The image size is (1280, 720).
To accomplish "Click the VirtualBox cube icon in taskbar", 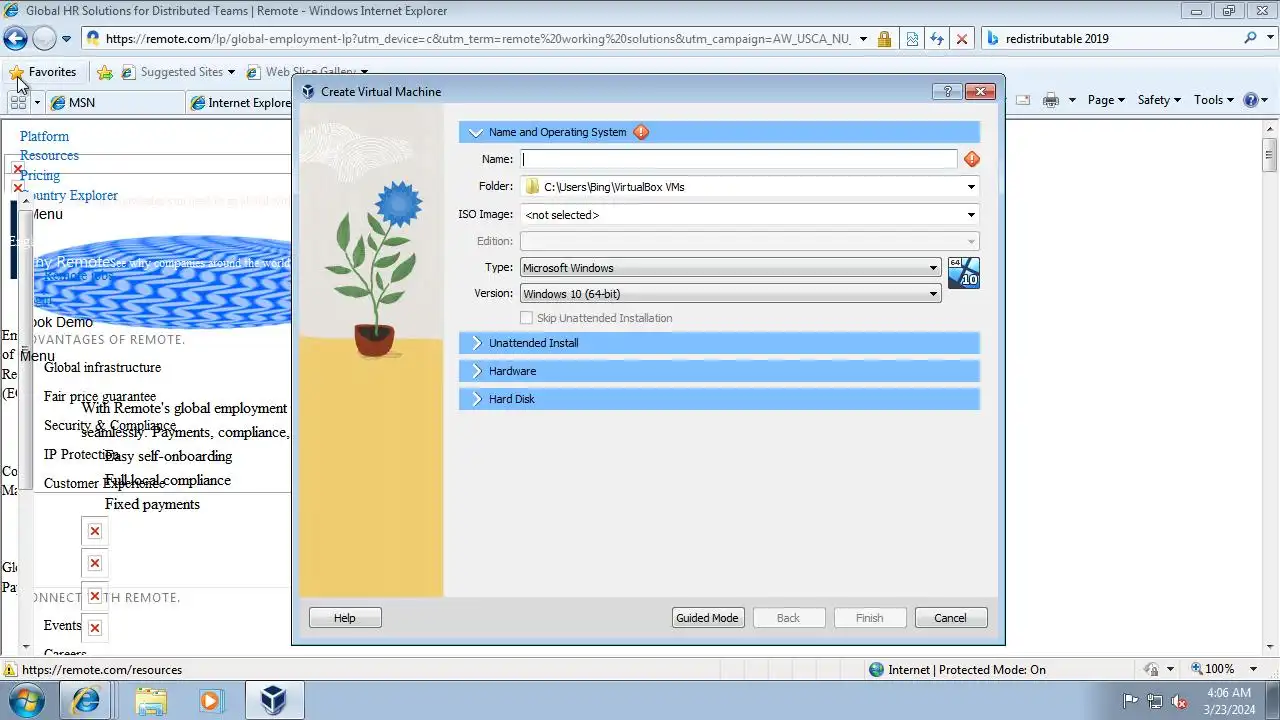I will pyautogui.click(x=273, y=700).
